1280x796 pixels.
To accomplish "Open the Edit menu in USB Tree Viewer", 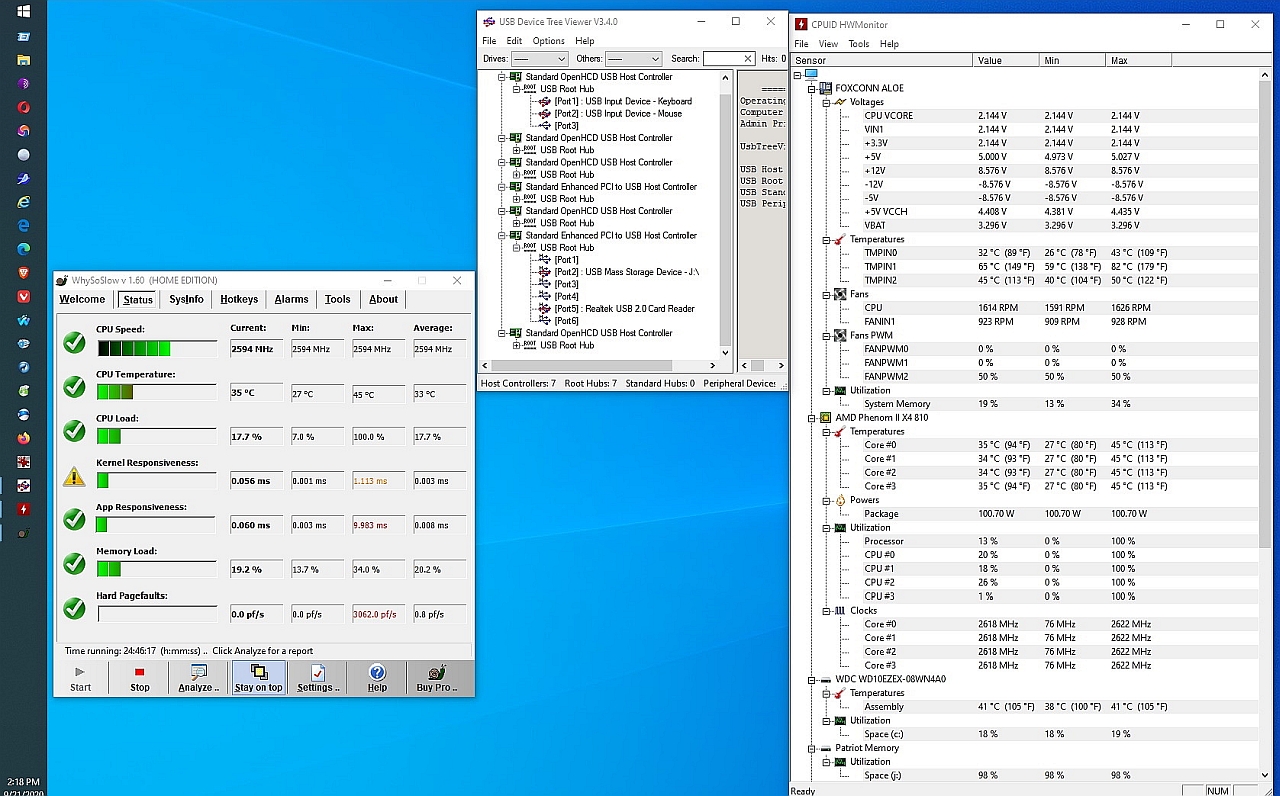I will [514, 41].
